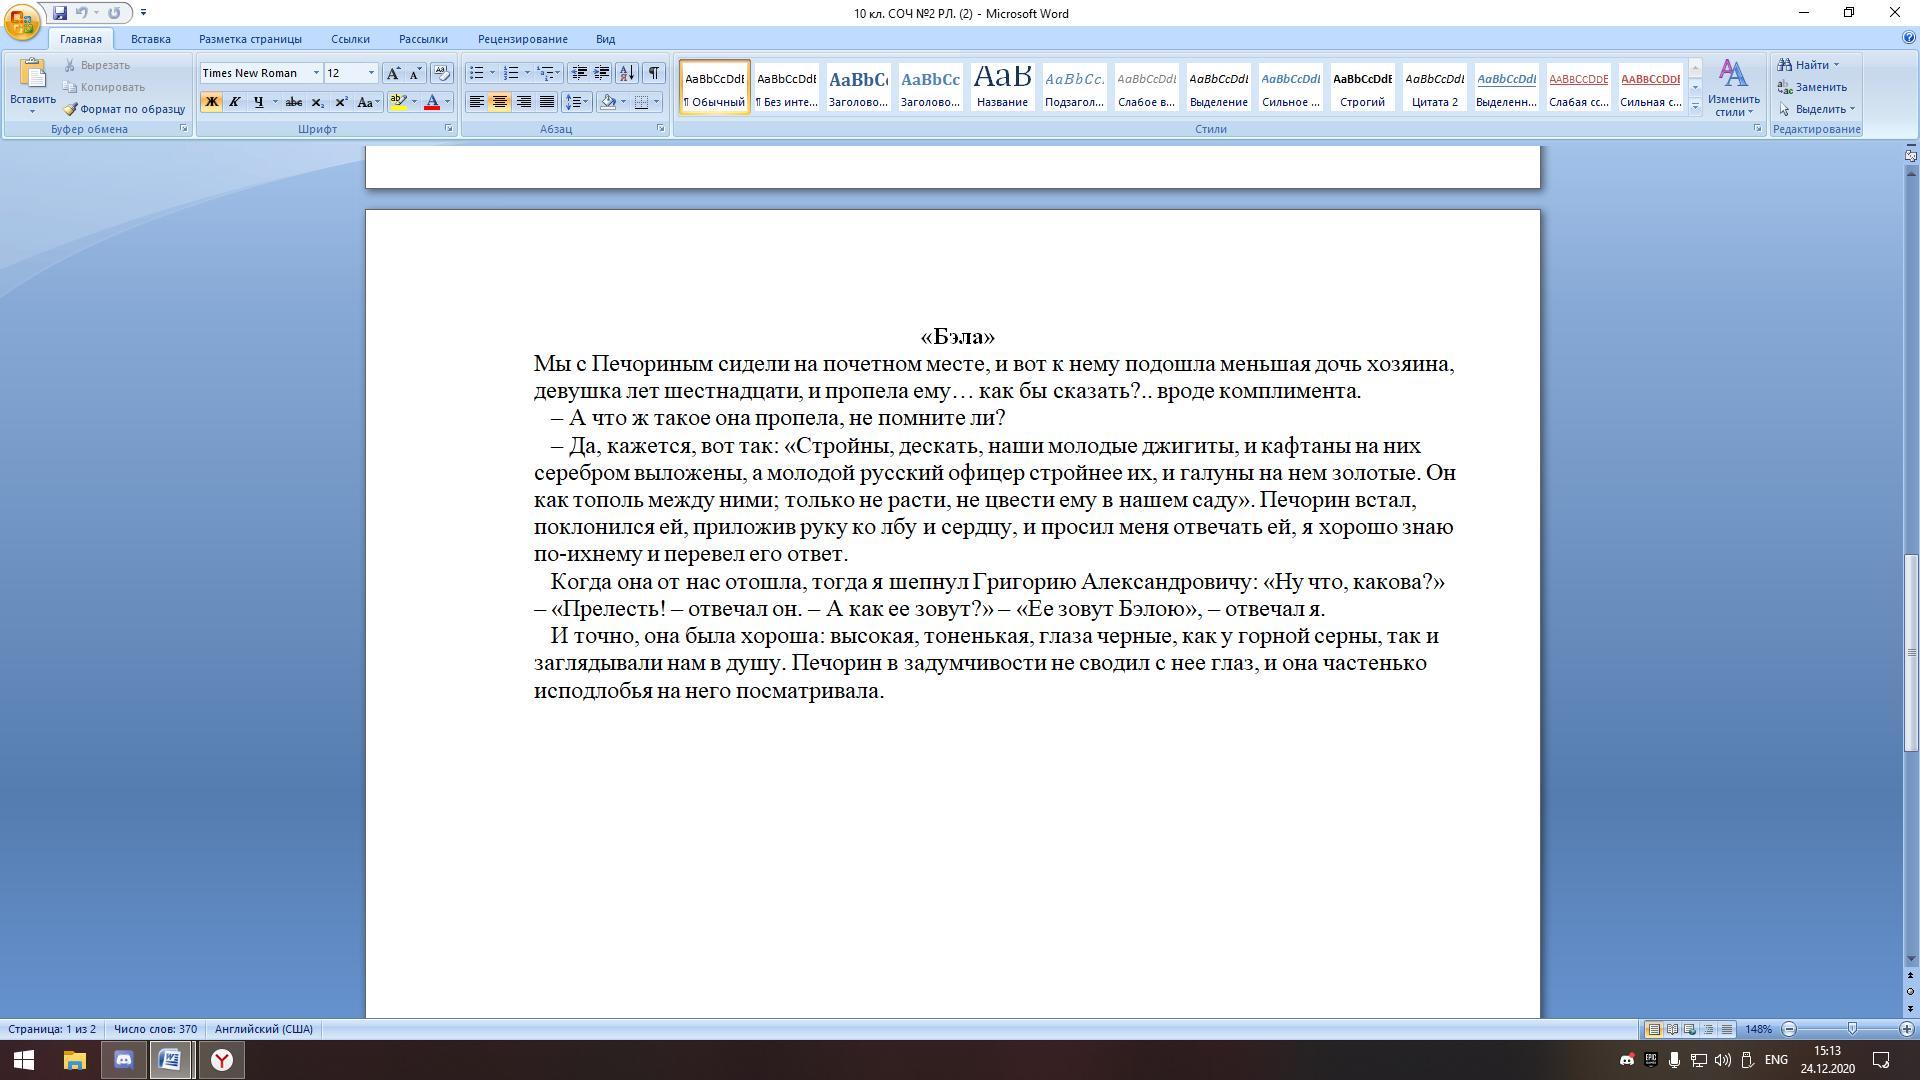
Task: Click Заменить (Replace) button
Action: [x=1812, y=87]
